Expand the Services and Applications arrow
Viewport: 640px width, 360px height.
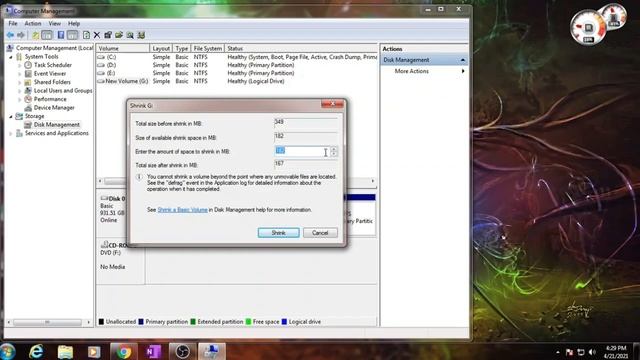point(11,133)
